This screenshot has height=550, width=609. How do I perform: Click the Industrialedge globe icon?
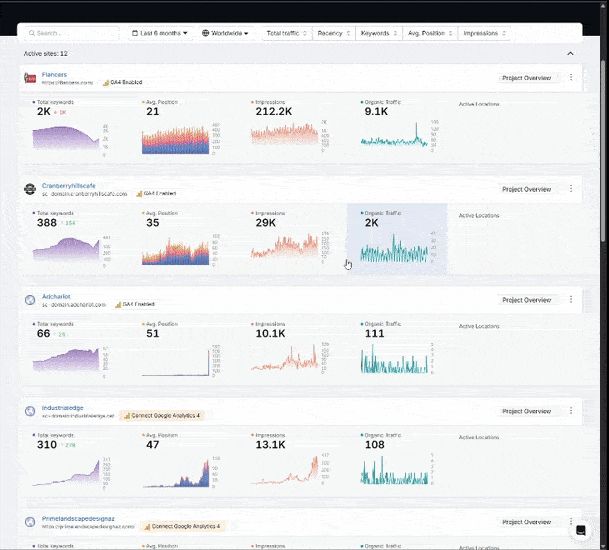coord(30,411)
